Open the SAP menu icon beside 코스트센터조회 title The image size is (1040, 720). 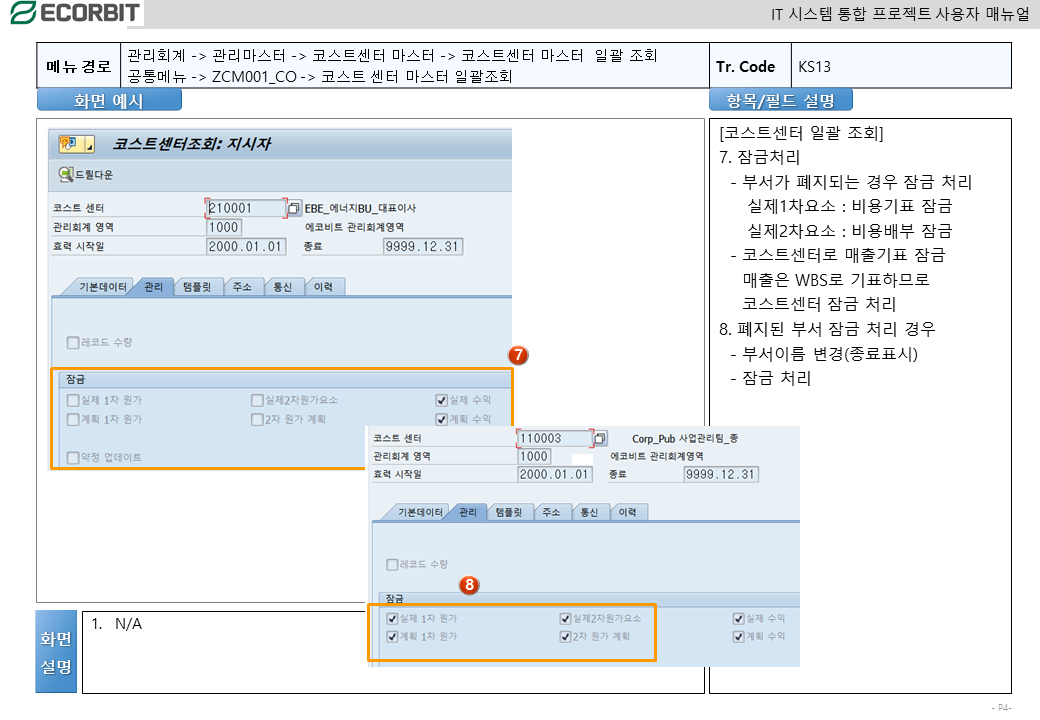70,144
